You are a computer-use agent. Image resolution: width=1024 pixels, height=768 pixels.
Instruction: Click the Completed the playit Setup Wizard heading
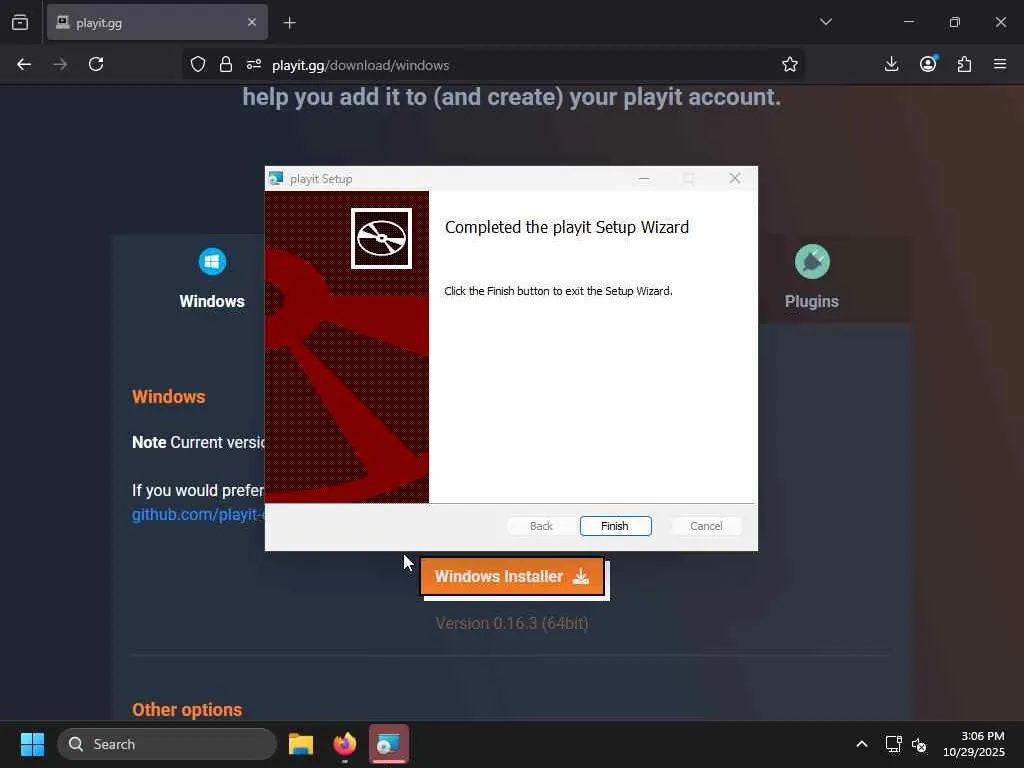click(567, 227)
